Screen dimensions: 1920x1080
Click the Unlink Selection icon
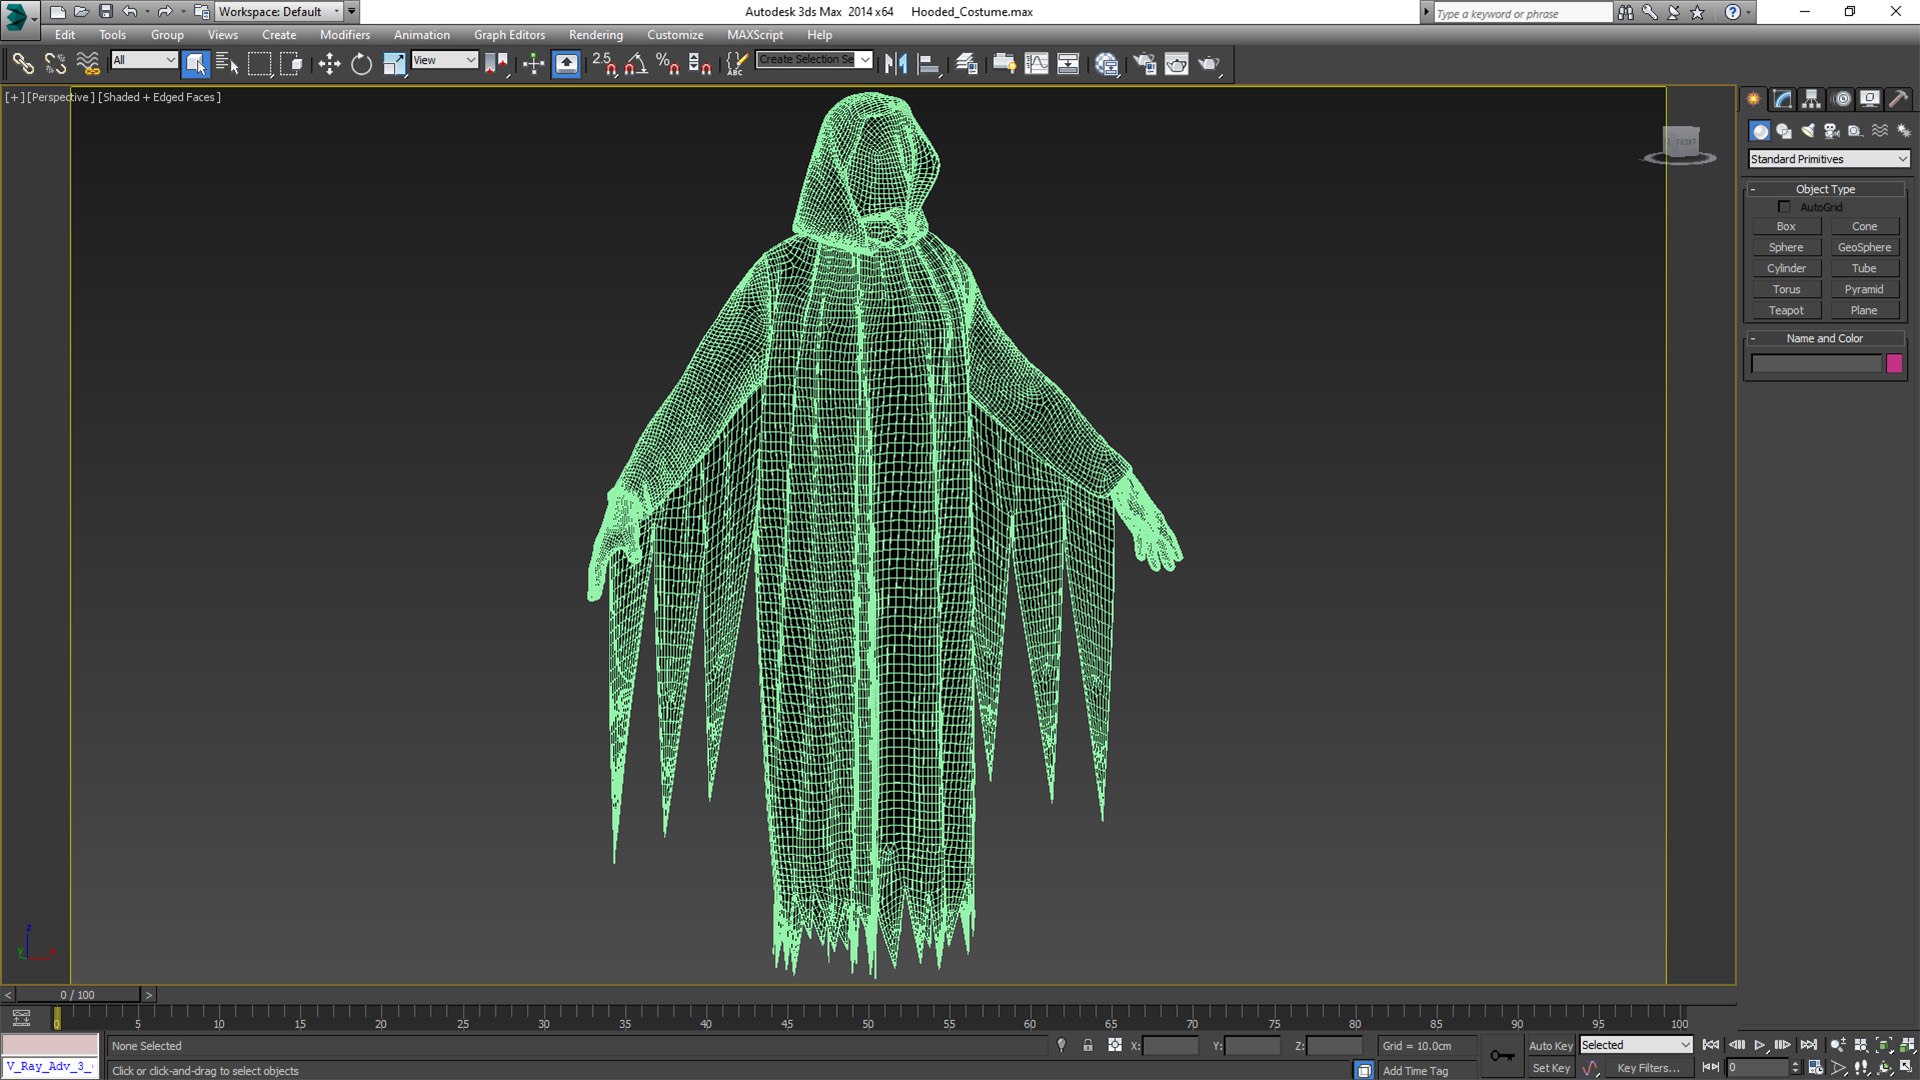coord(55,64)
